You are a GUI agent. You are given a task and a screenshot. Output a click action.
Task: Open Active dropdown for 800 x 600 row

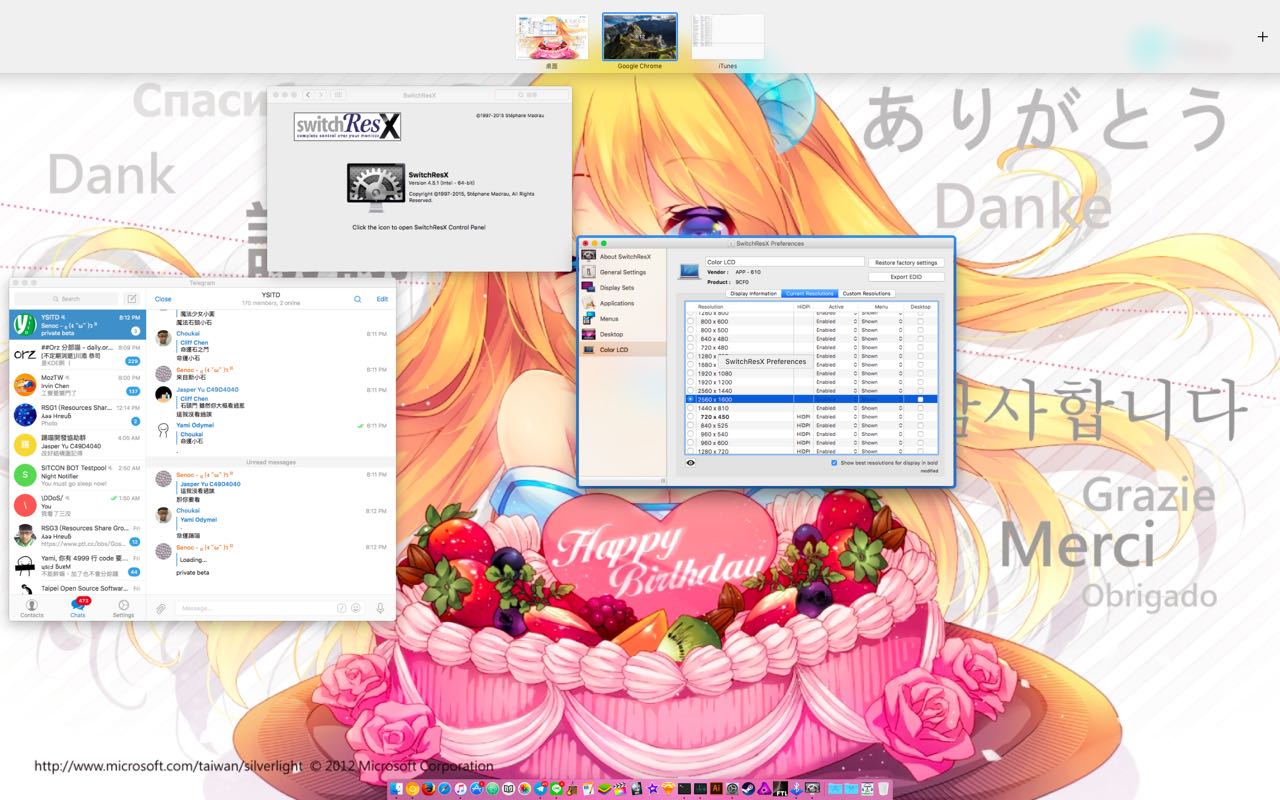[x=836, y=321]
